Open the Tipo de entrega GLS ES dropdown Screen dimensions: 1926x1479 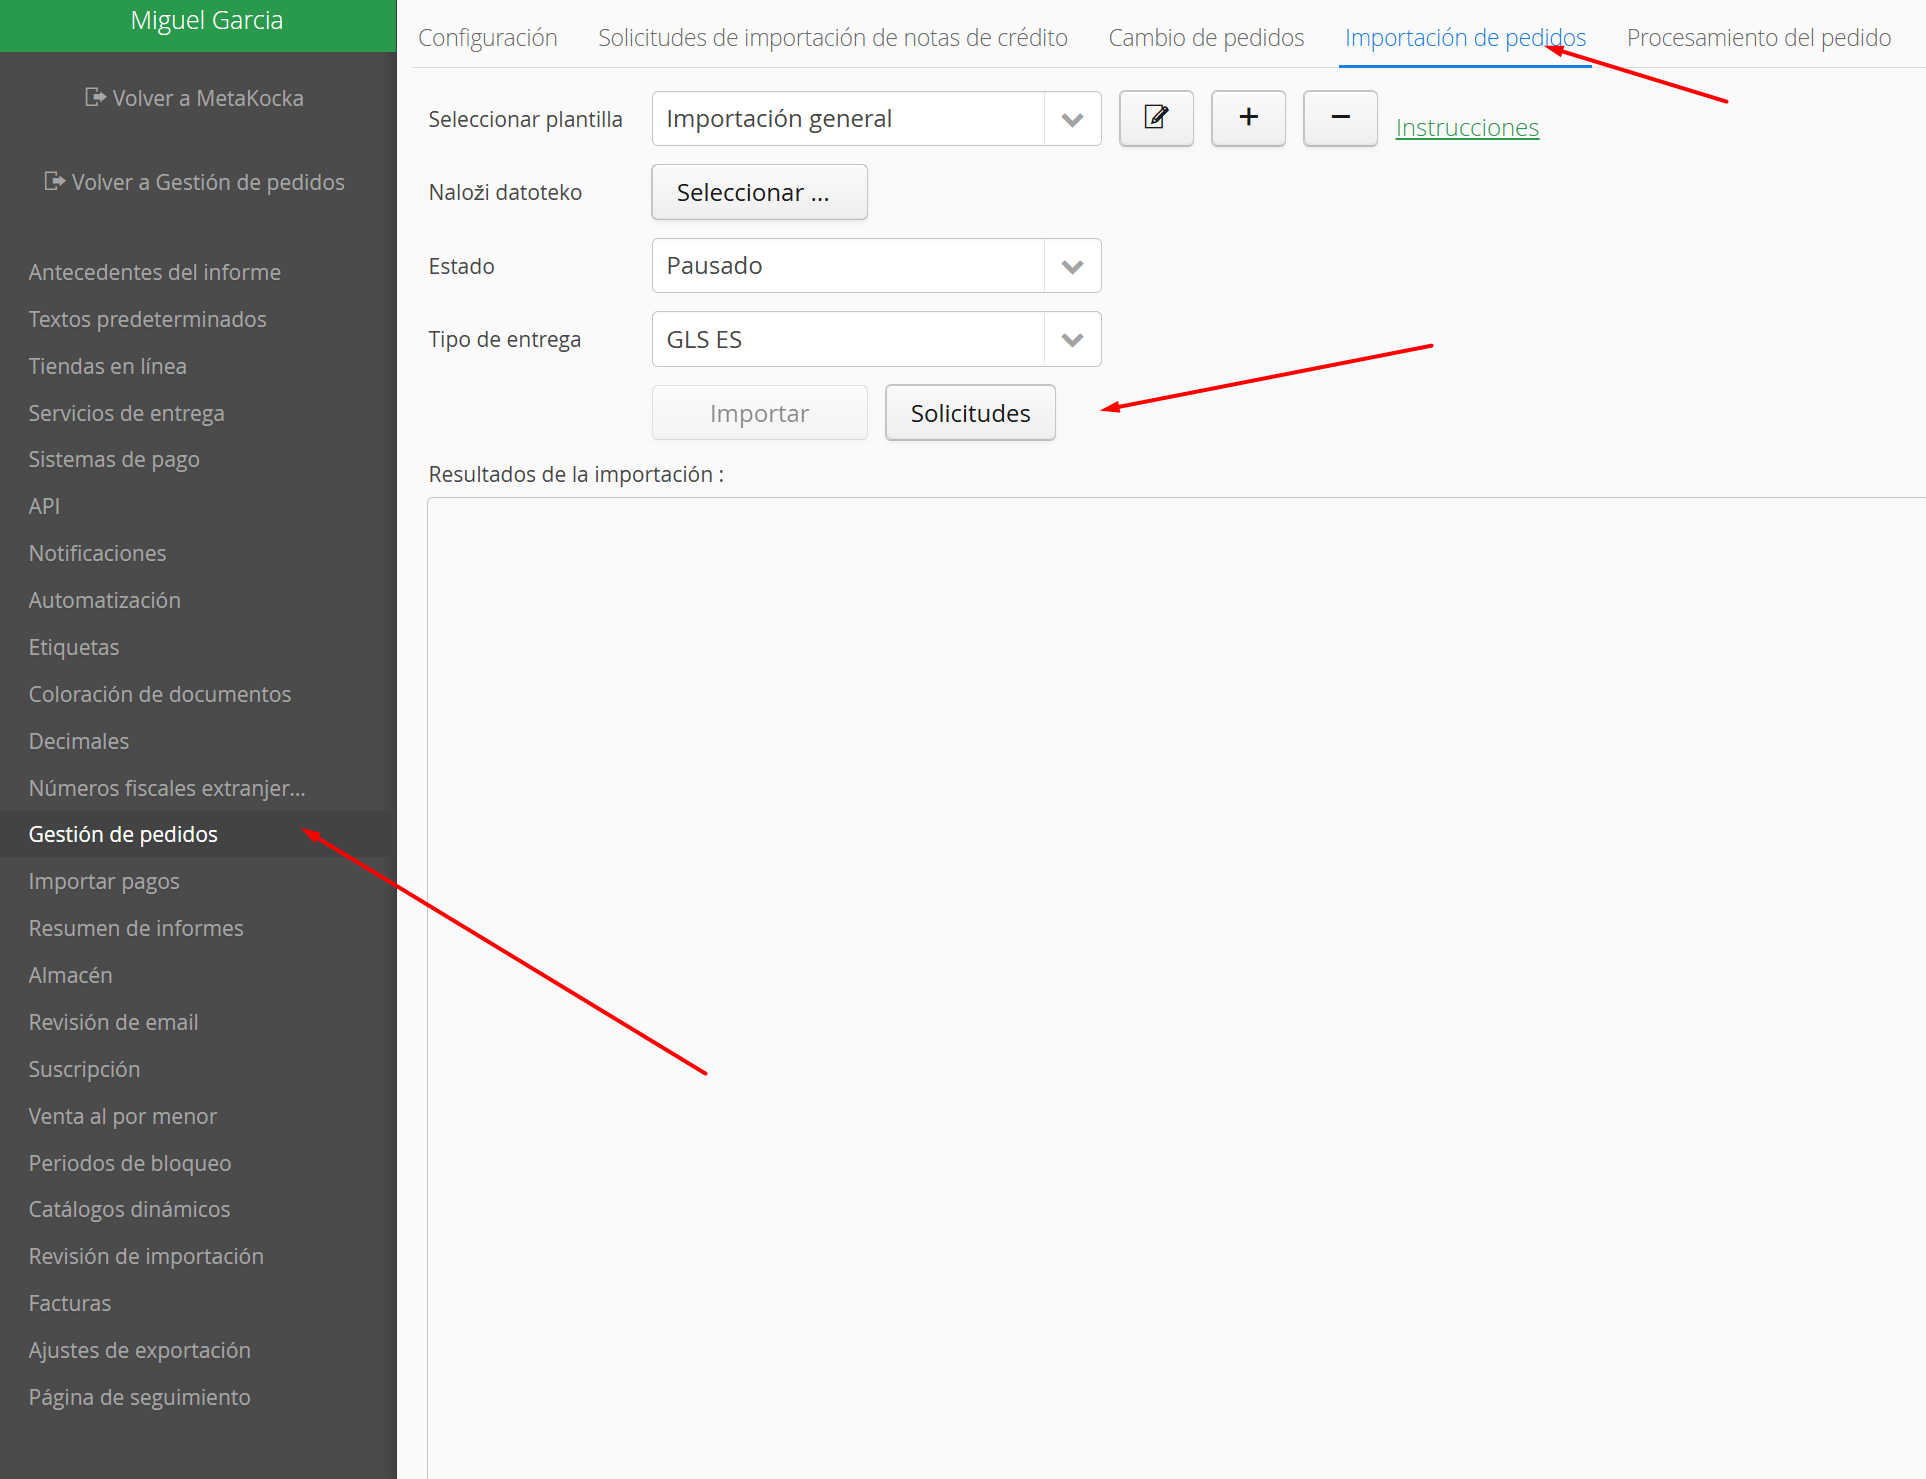pyautogui.click(x=1072, y=339)
